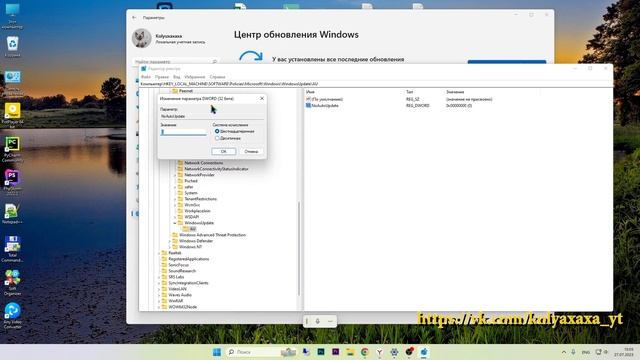The width and height of the screenshot is (640, 360).
Task: Open the View menu in Registry Editor
Action: click(x=176, y=77)
